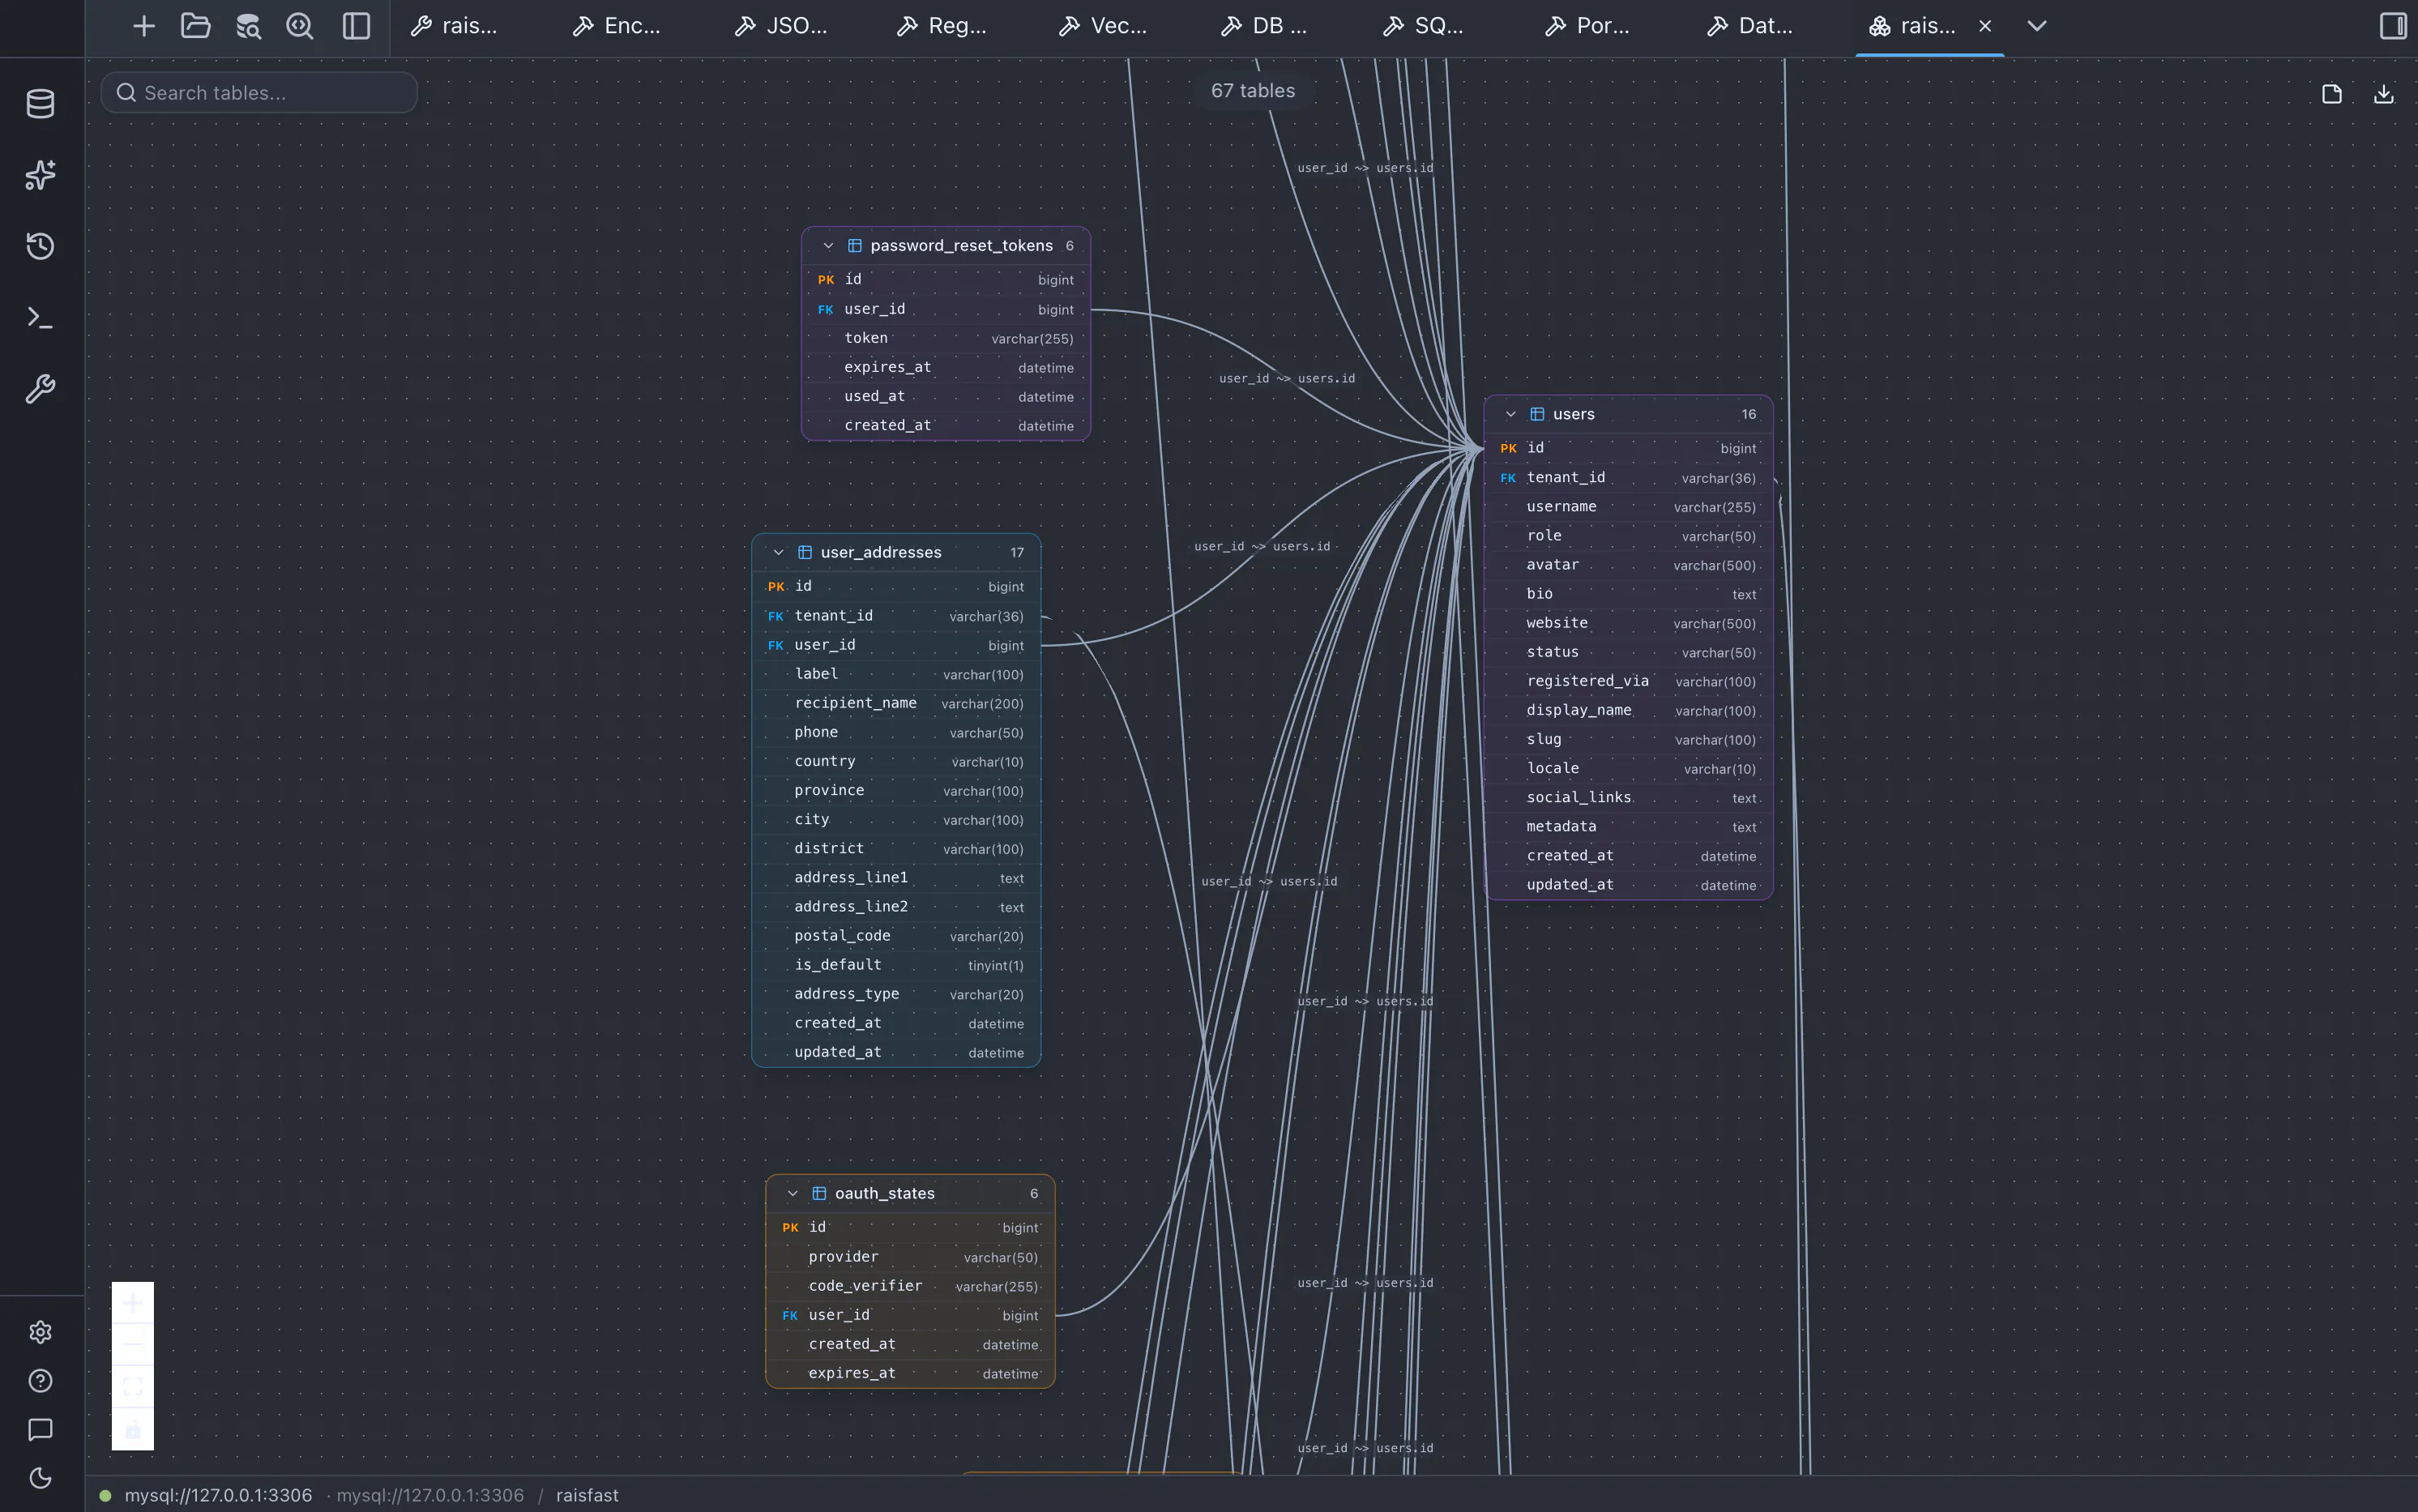Select is_default row in user_addresses
This screenshot has height=1512, width=2418.
tap(896, 965)
